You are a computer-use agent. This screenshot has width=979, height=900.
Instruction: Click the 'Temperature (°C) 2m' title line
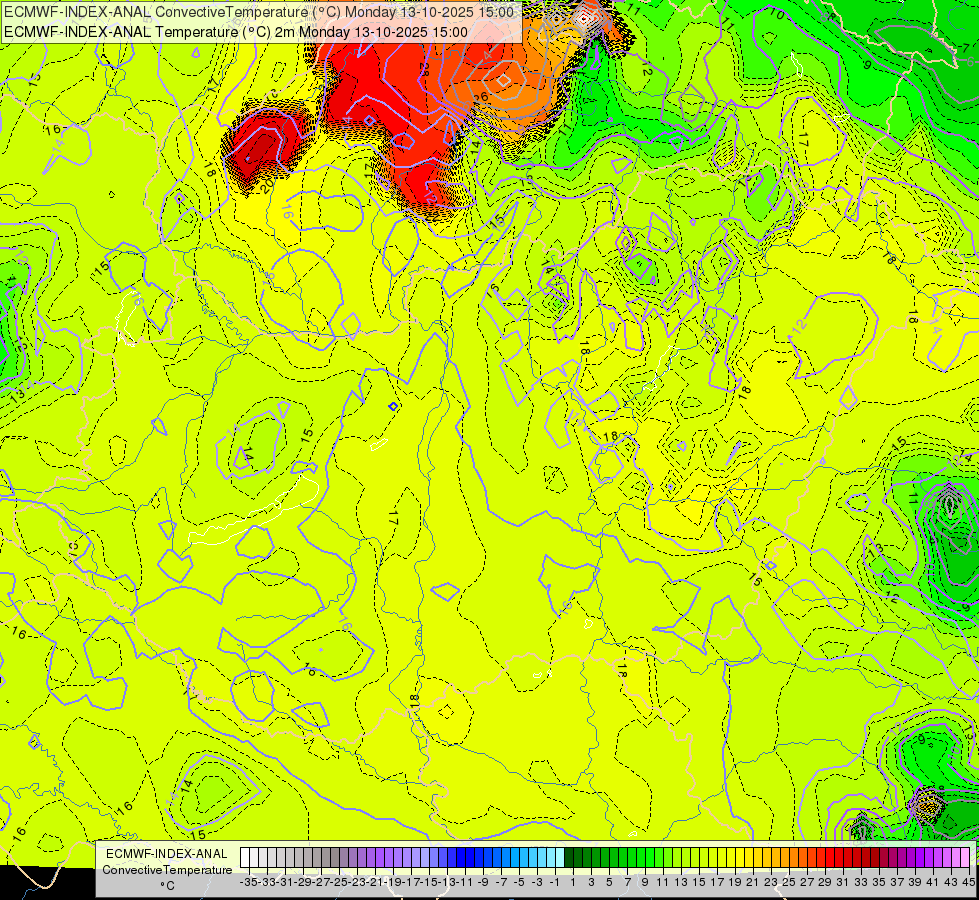[235, 32]
